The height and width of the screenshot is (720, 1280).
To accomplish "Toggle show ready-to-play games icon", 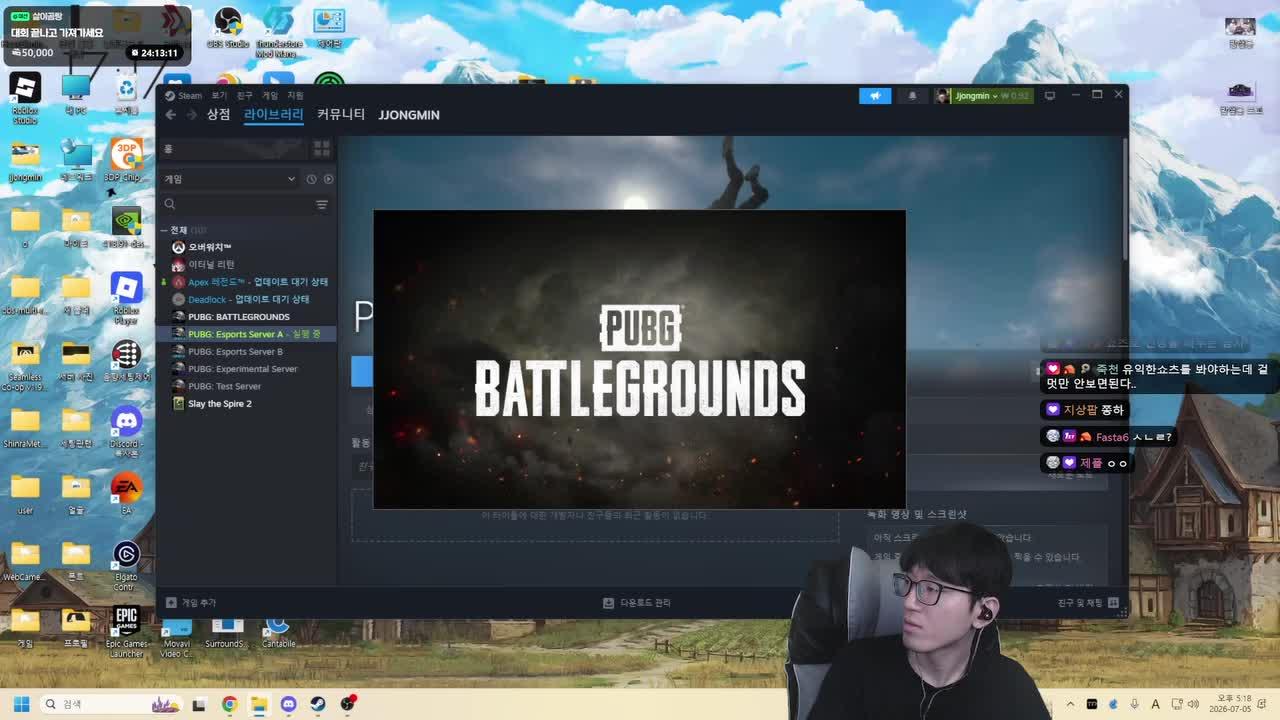I will (328, 179).
